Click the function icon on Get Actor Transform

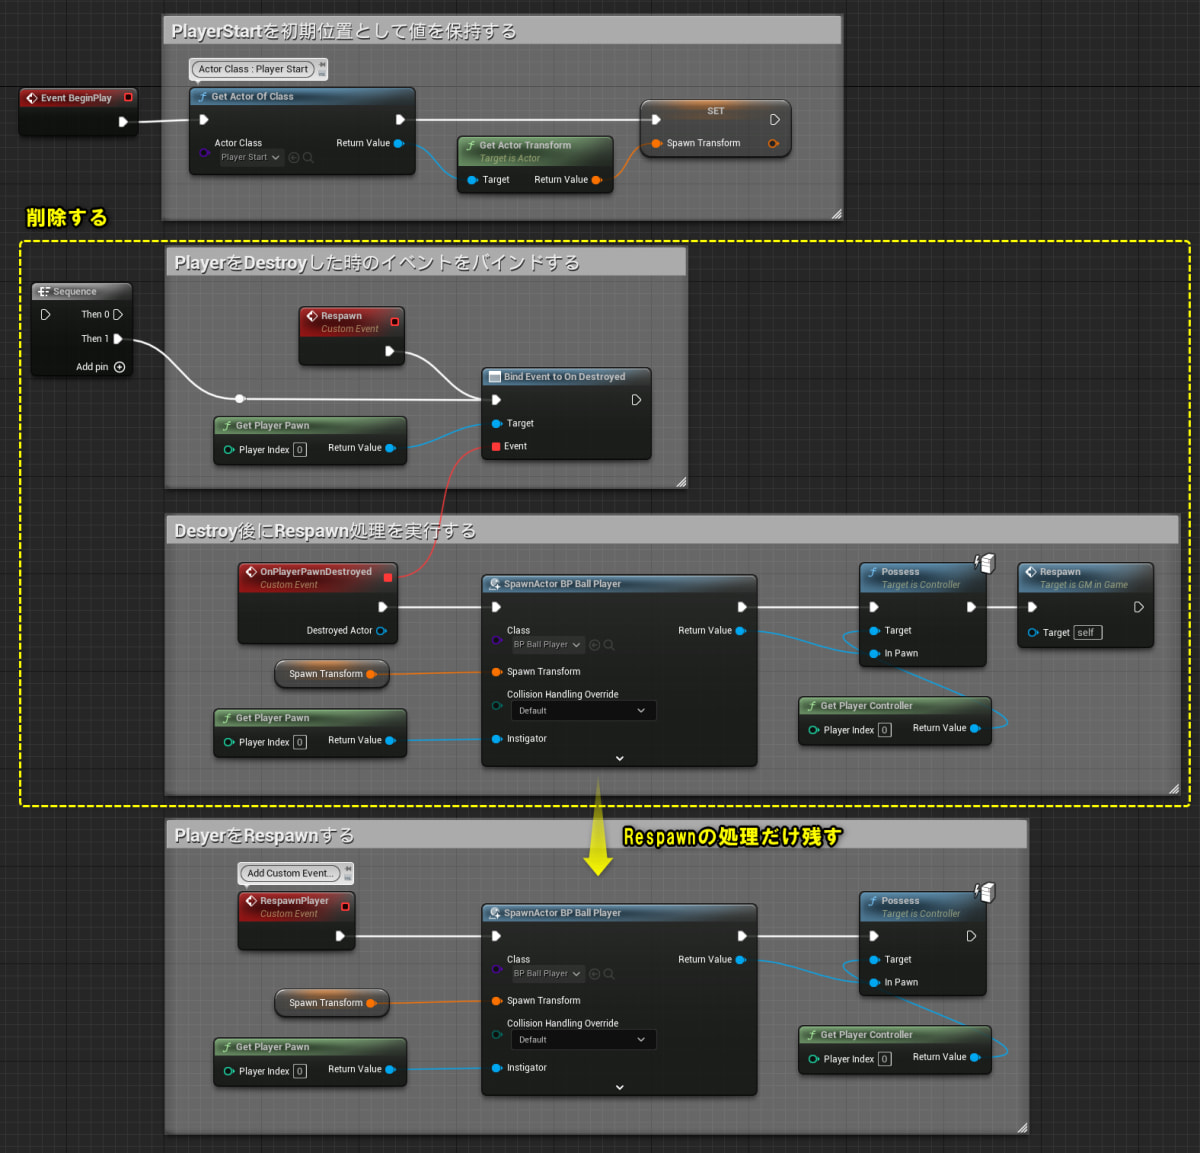pos(470,145)
